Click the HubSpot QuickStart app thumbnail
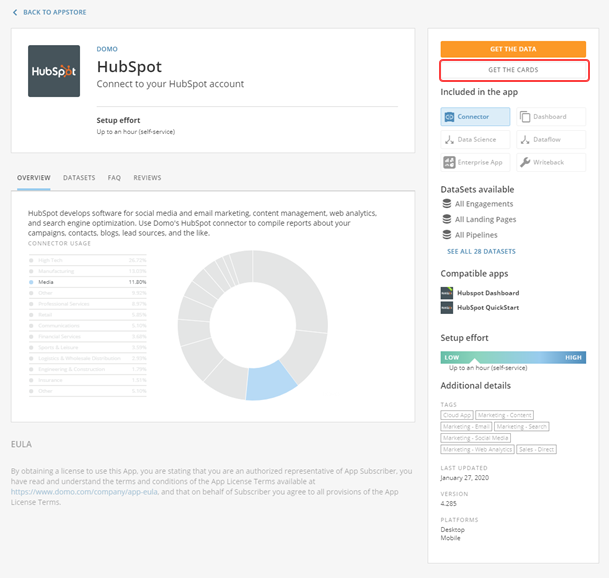The width and height of the screenshot is (609, 578). [x=447, y=308]
